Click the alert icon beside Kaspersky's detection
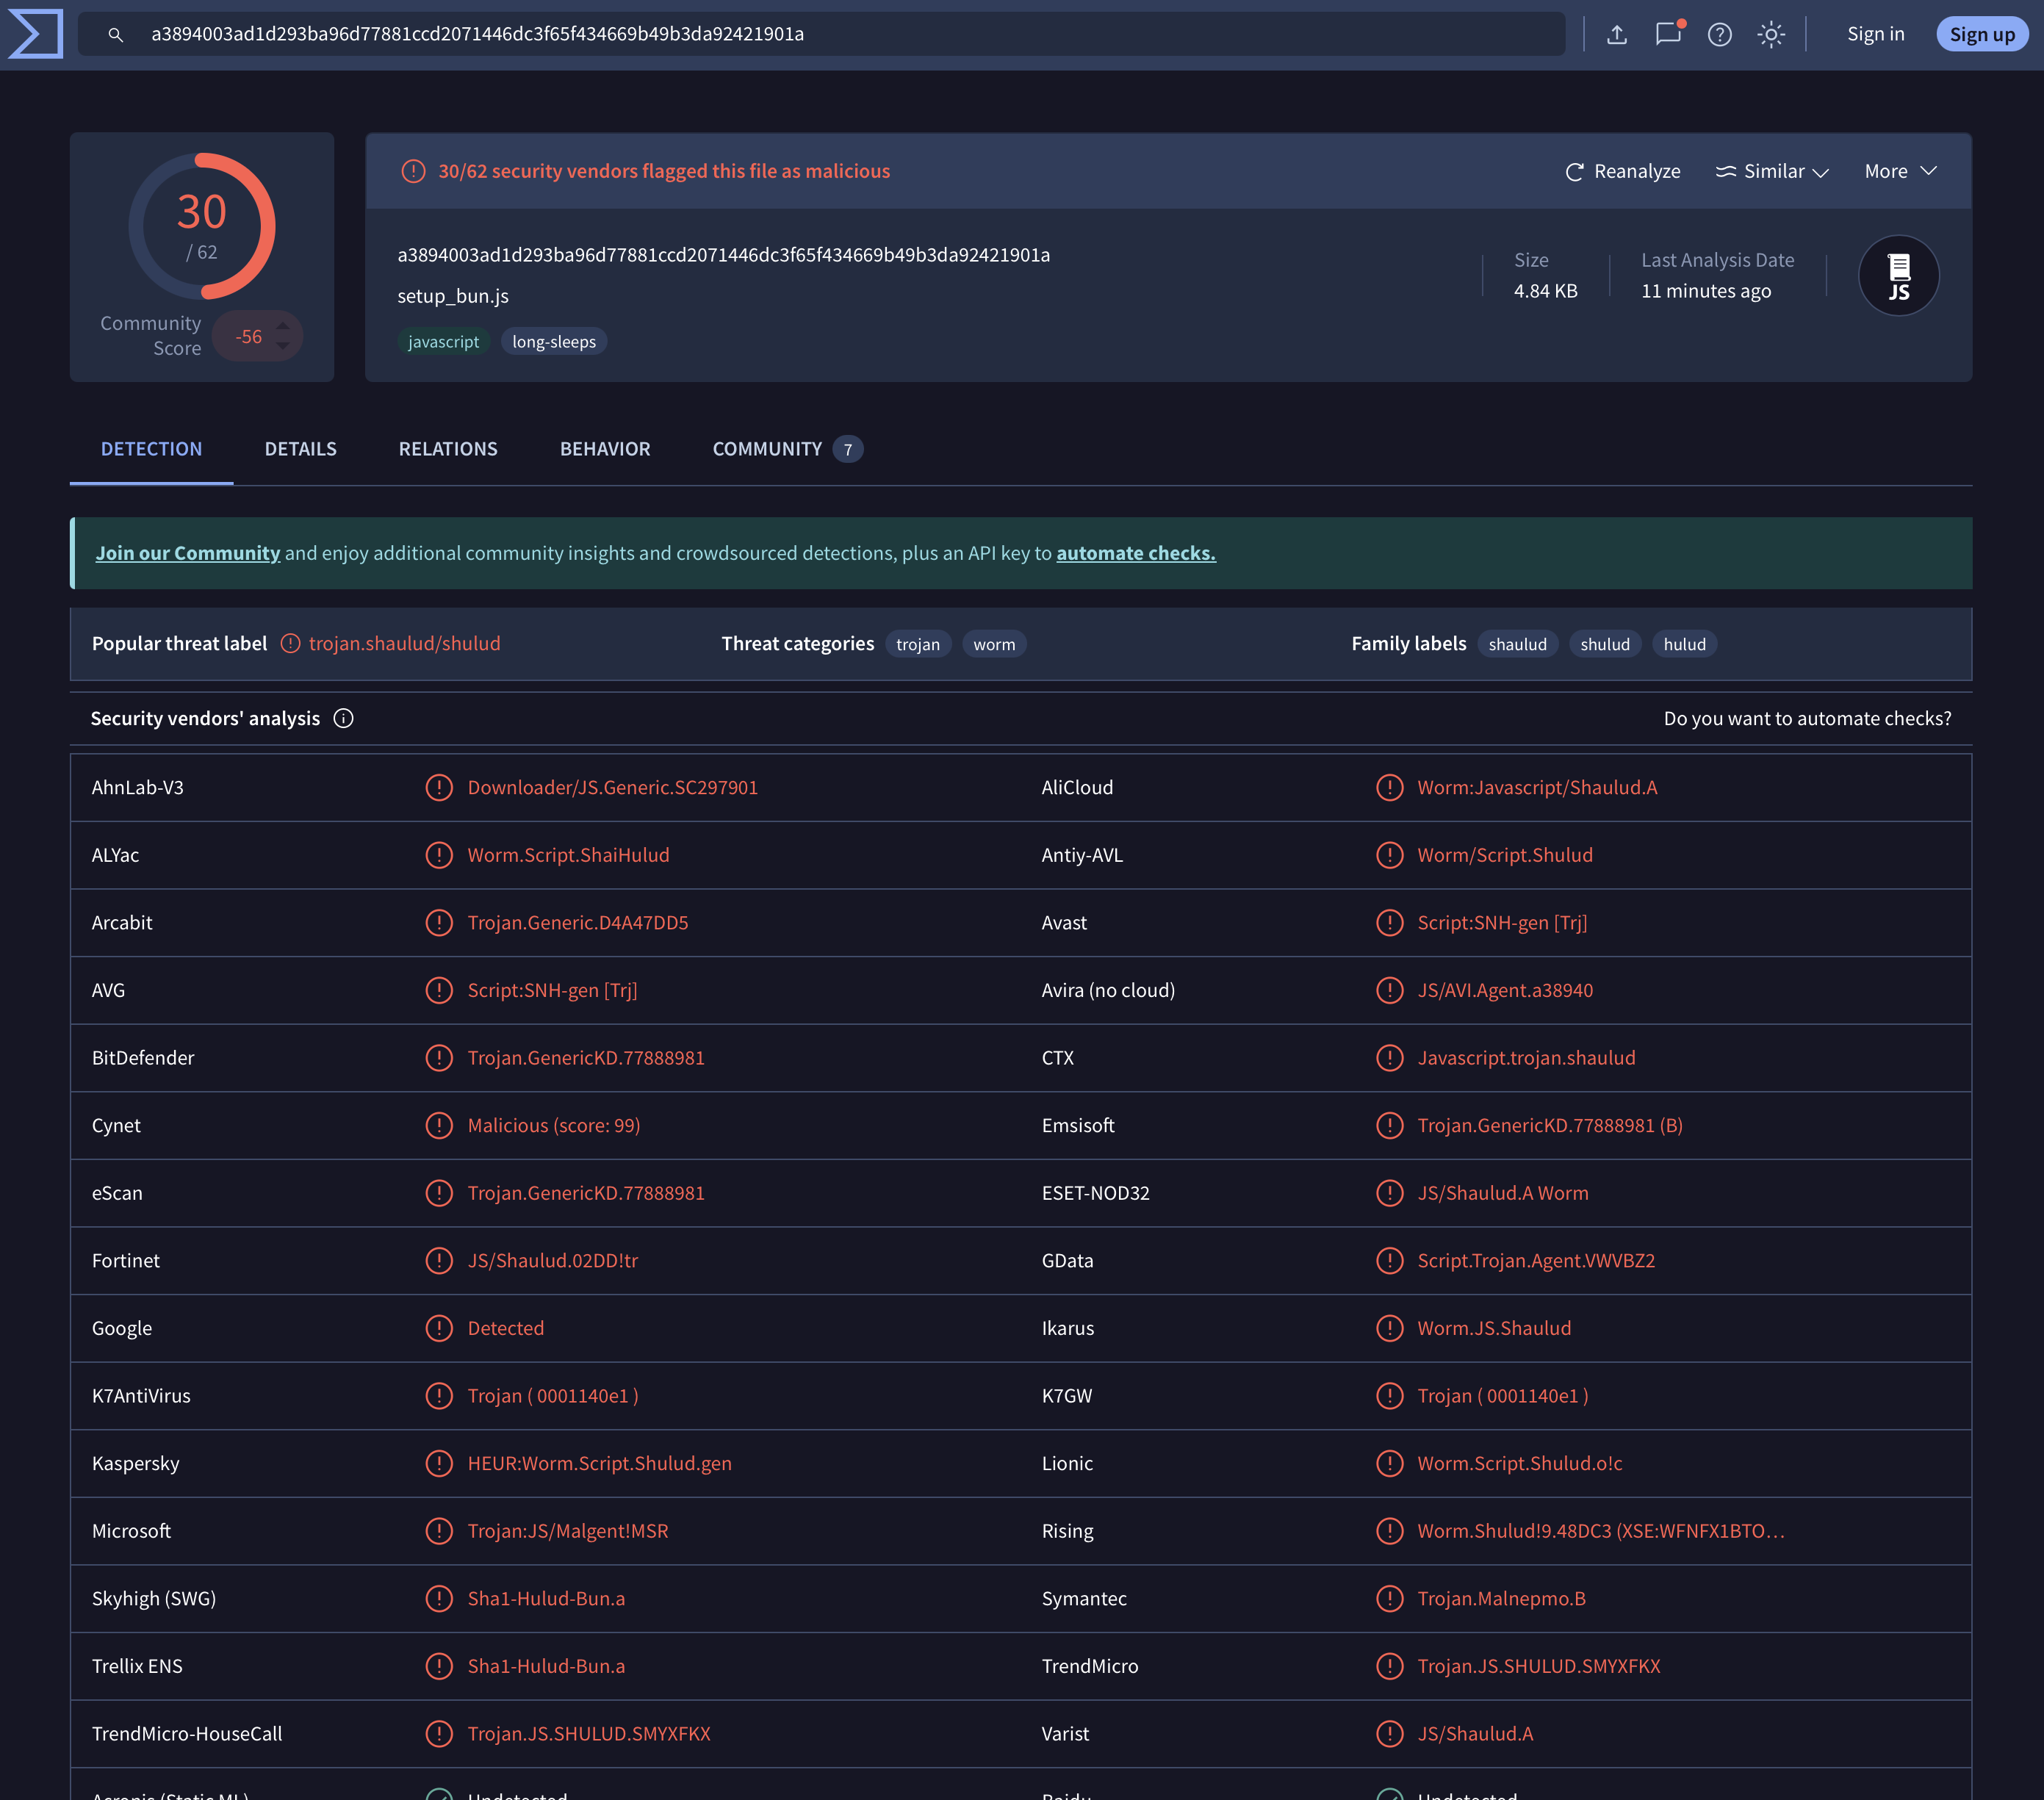 (x=439, y=1463)
